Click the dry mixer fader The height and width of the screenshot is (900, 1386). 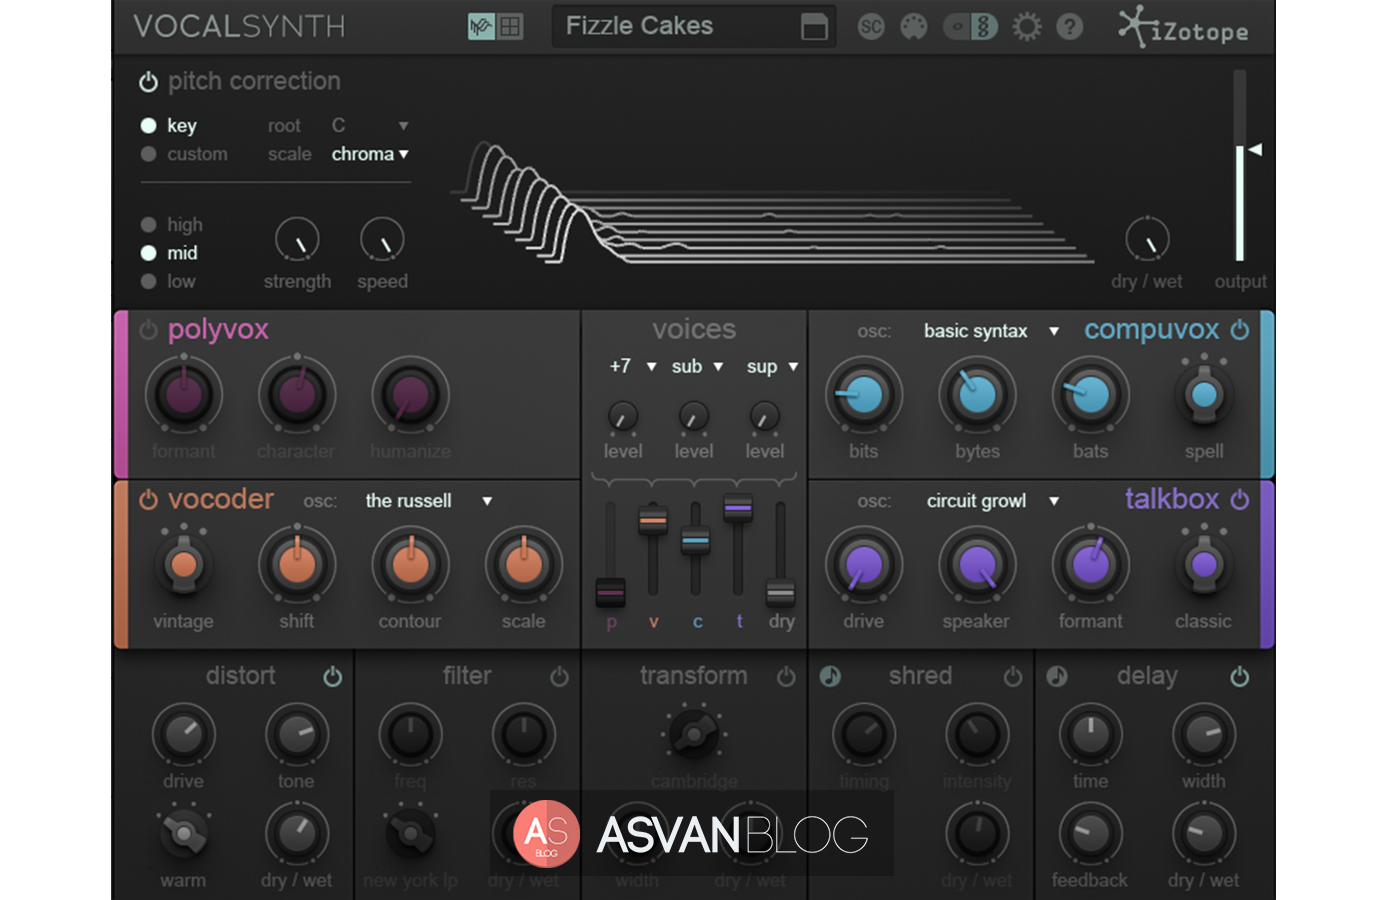pos(780,592)
